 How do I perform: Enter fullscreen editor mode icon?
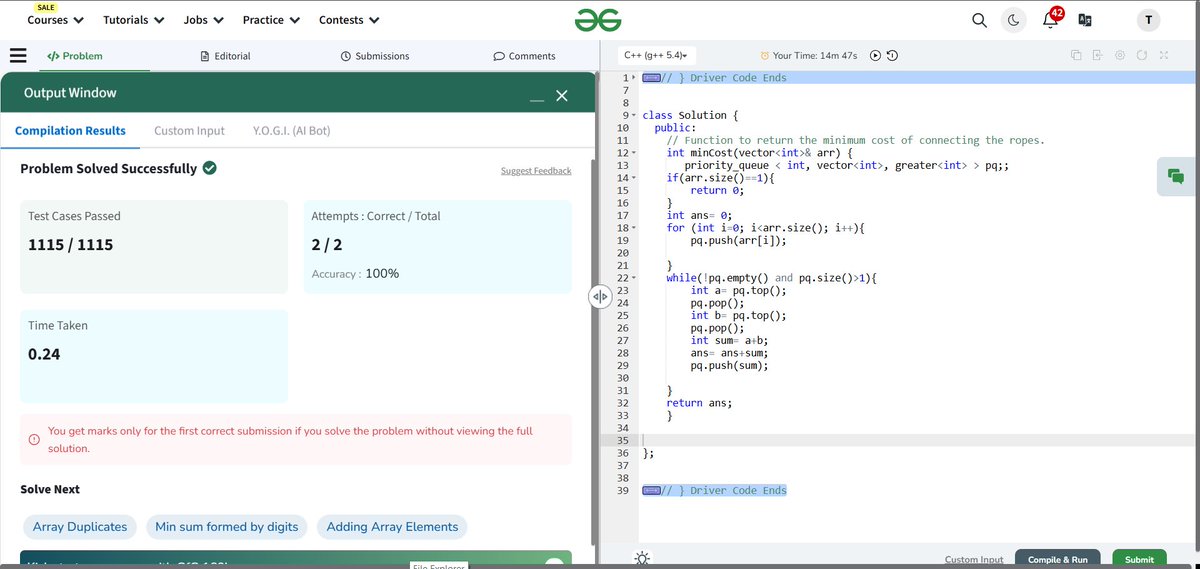coord(1164,55)
